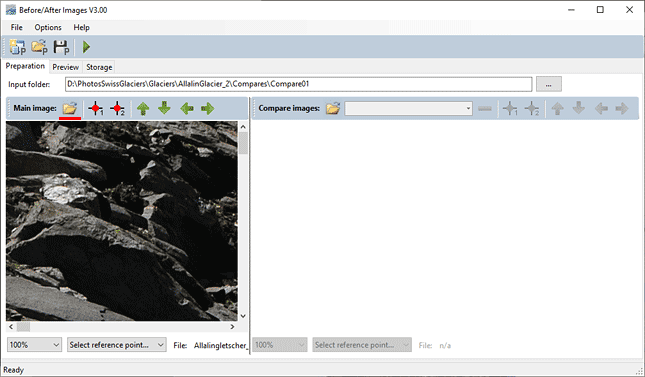Shift main image right with green arrow
The height and width of the screenshot is (377, 645).
[208, 109]
